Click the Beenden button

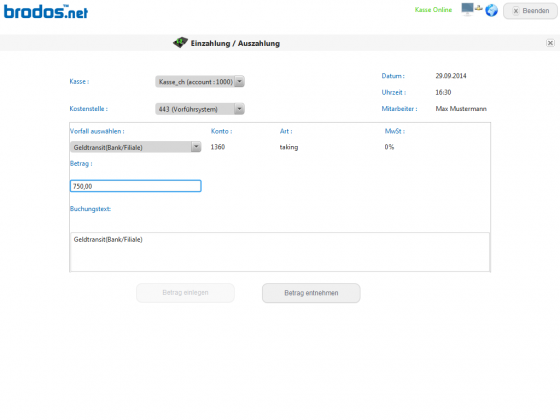(x=530, y=11)
